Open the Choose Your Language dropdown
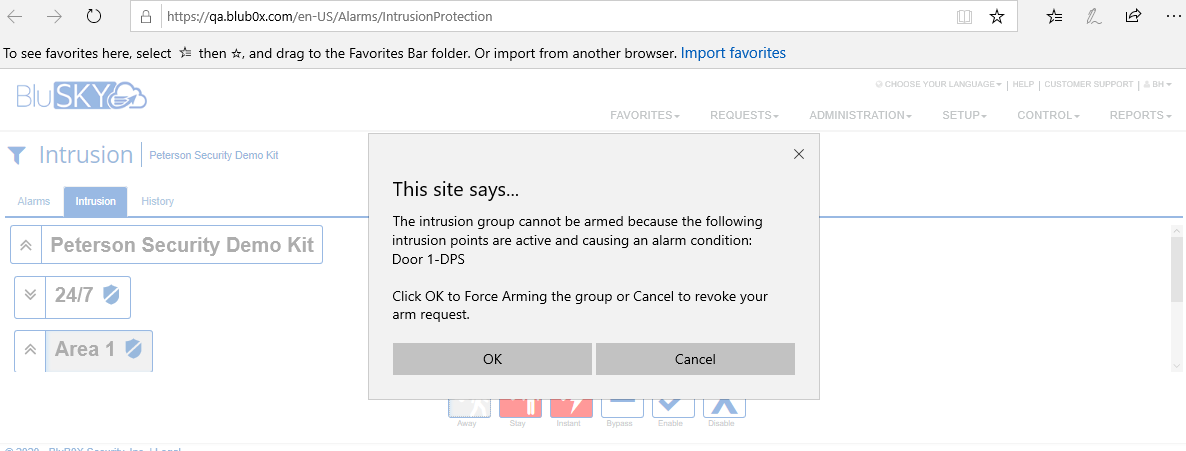The image size is (1186, 451). [939, 85]
